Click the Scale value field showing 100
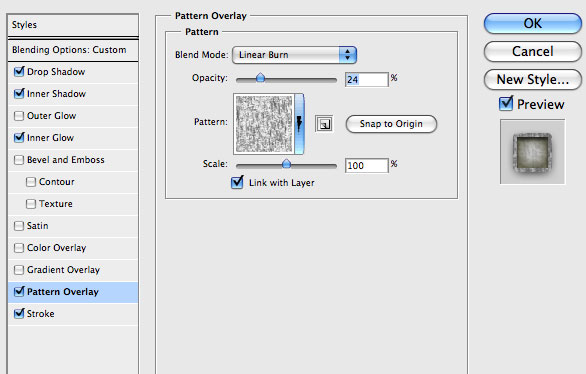This screenshot has width=586, height=374. (367, 166)
